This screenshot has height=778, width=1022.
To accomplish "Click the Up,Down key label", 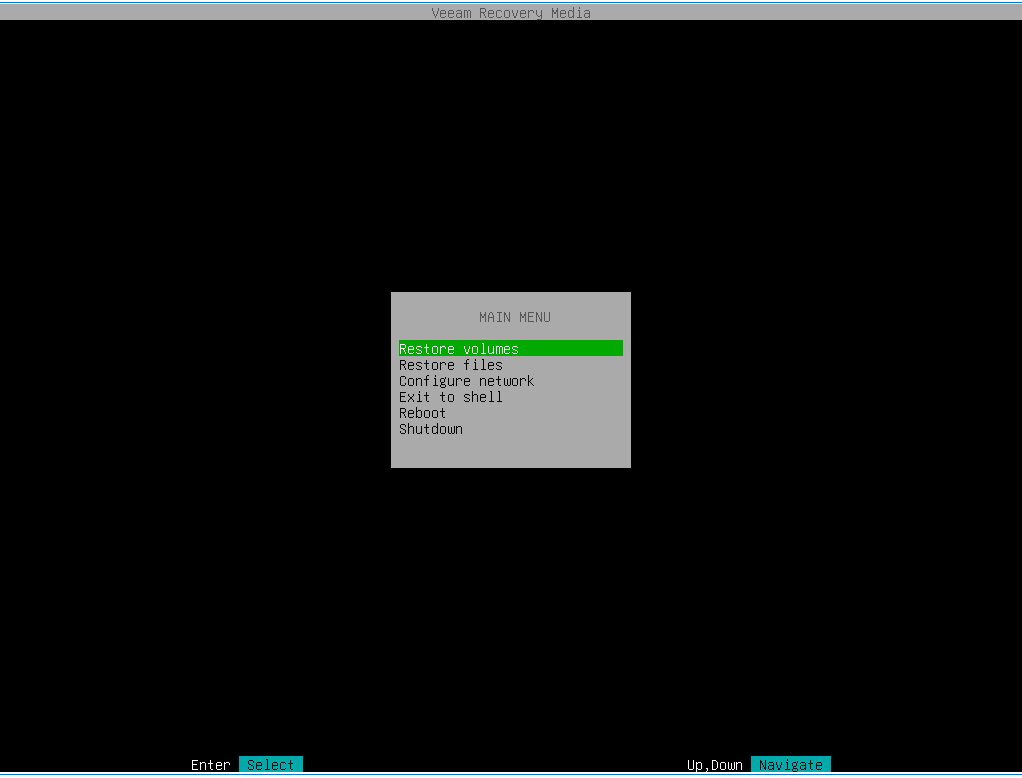I will point(714,765).
